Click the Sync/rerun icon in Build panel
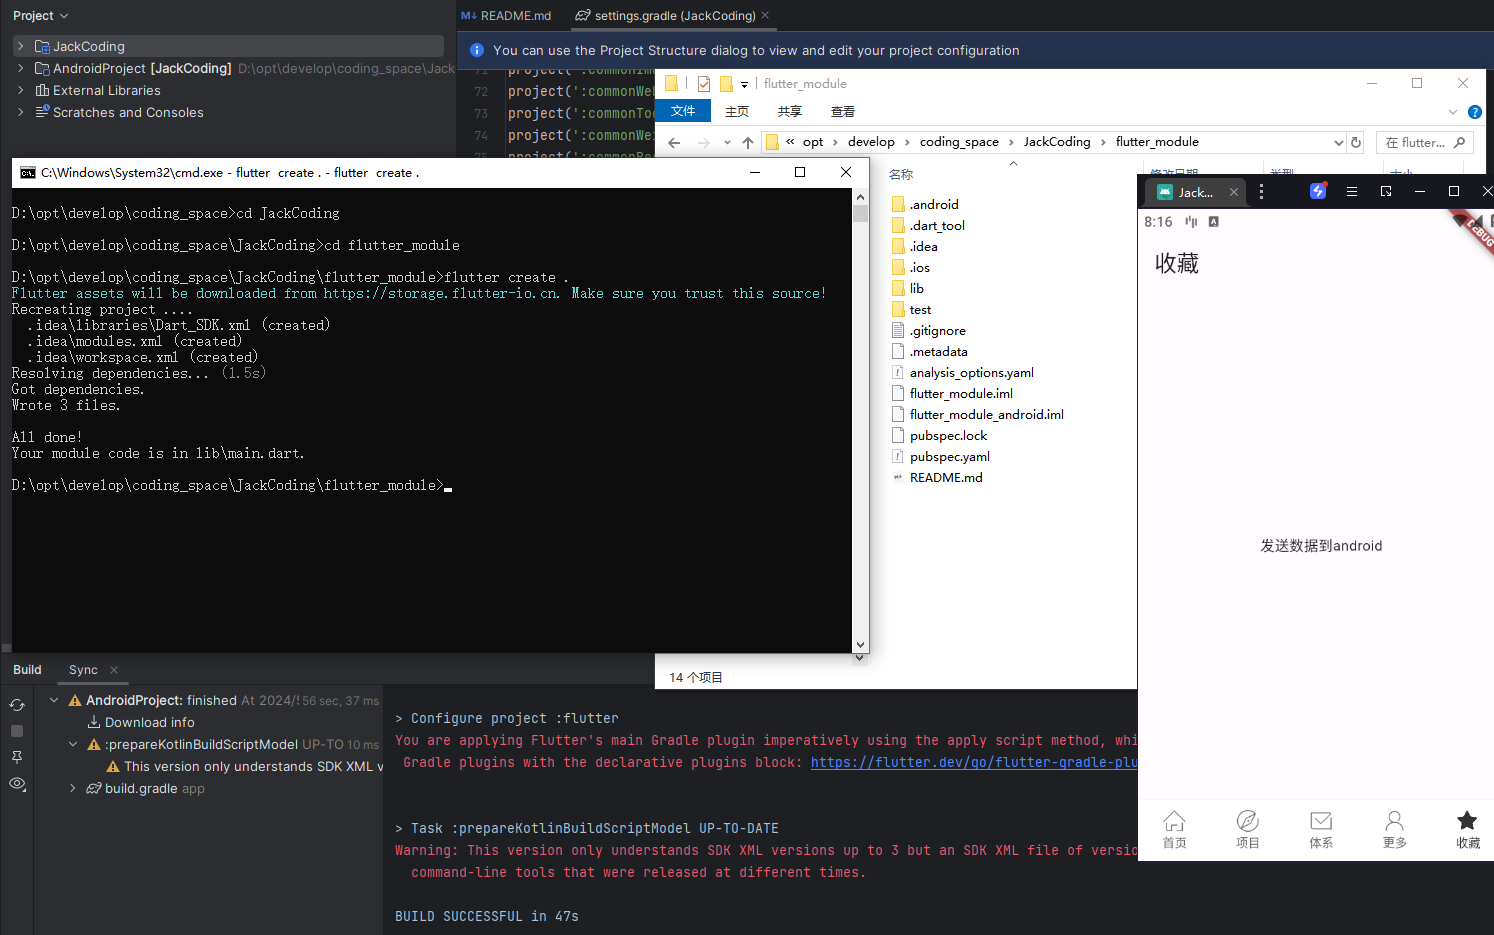The height and width of the screenshot is (935, 1494). pyautogui.click(x=17, y=705)
